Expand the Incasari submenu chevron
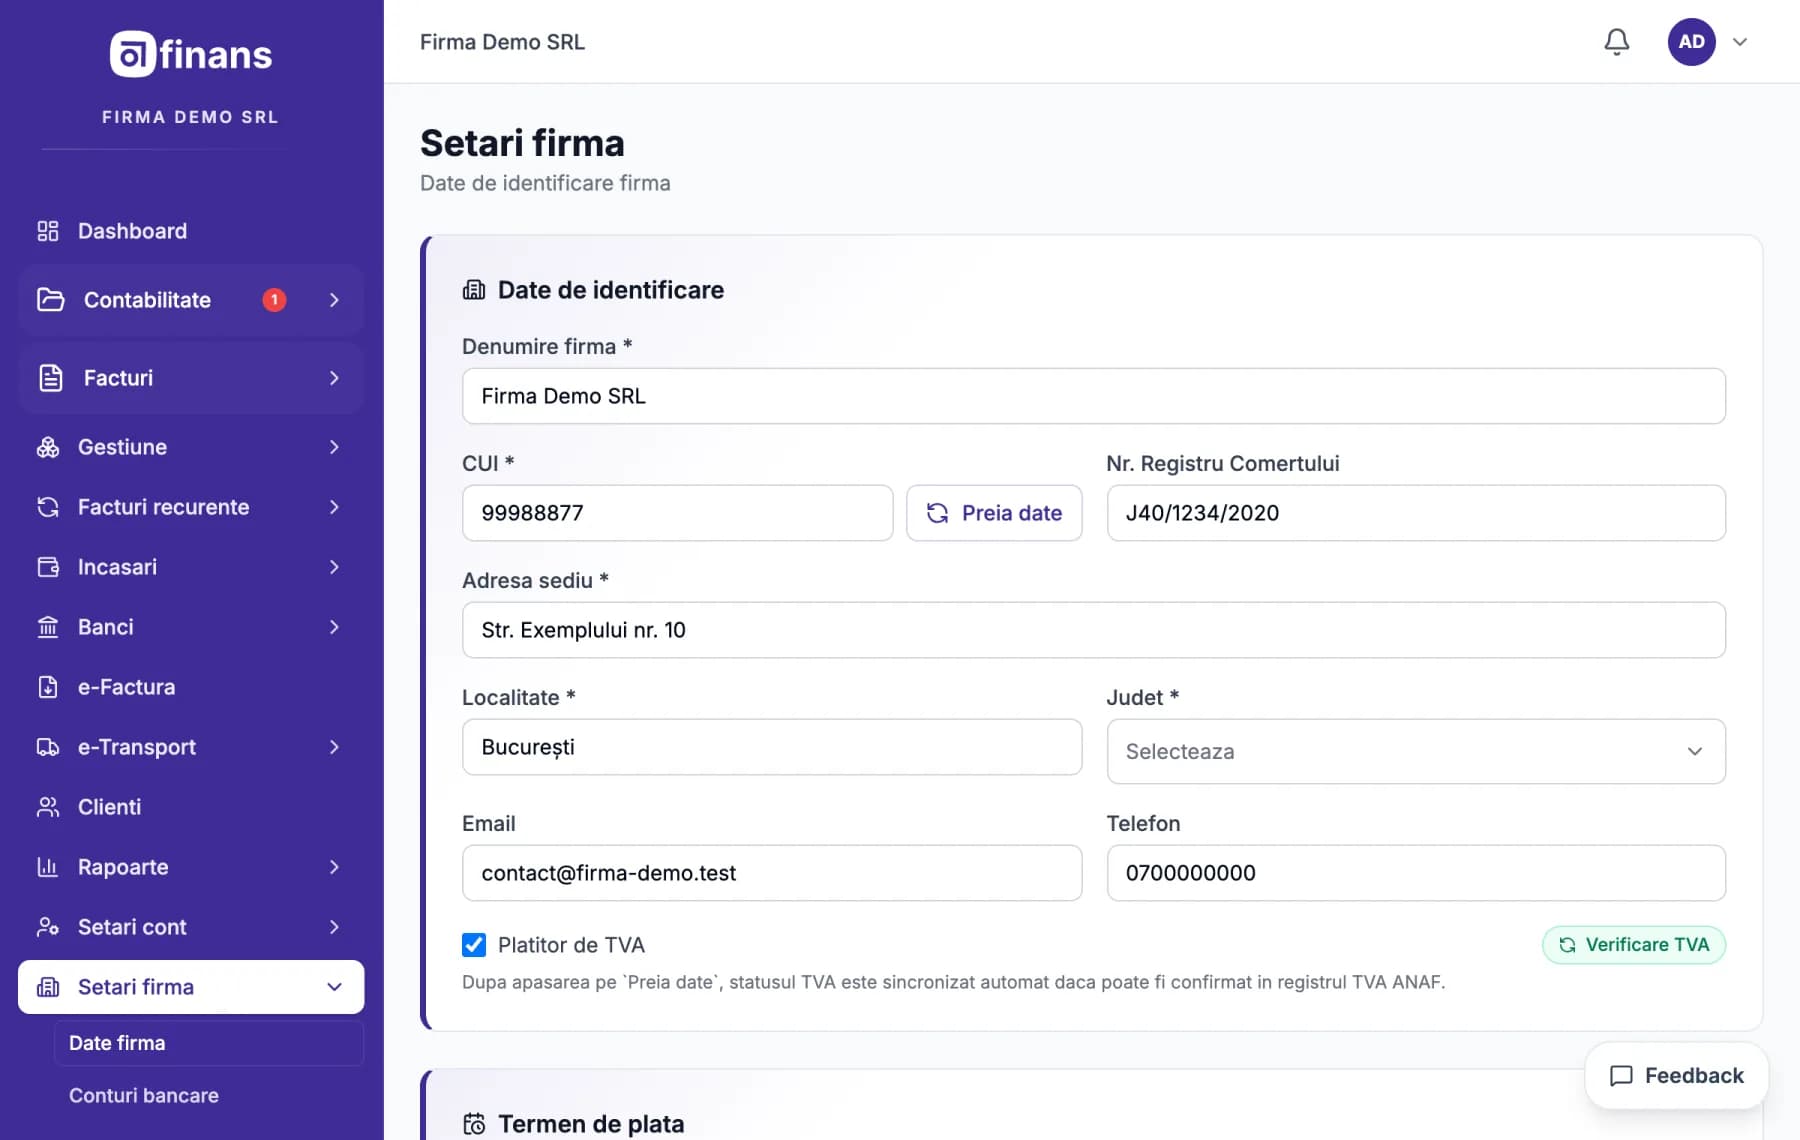 point(334,567)
